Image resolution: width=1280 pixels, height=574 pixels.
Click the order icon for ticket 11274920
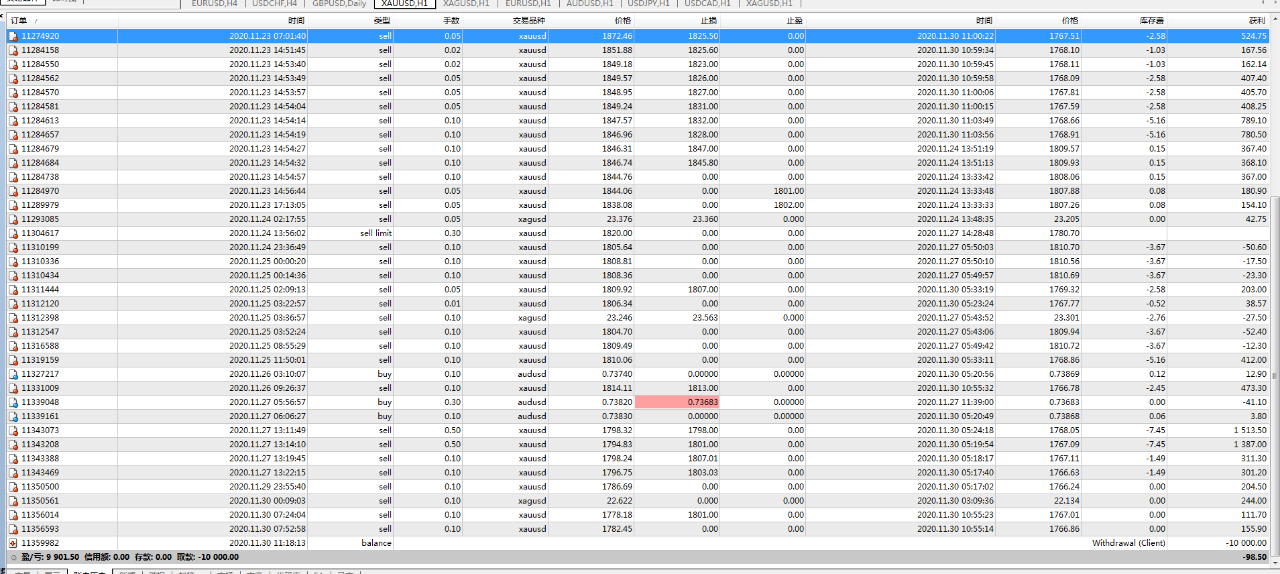[x=13, y=36]
